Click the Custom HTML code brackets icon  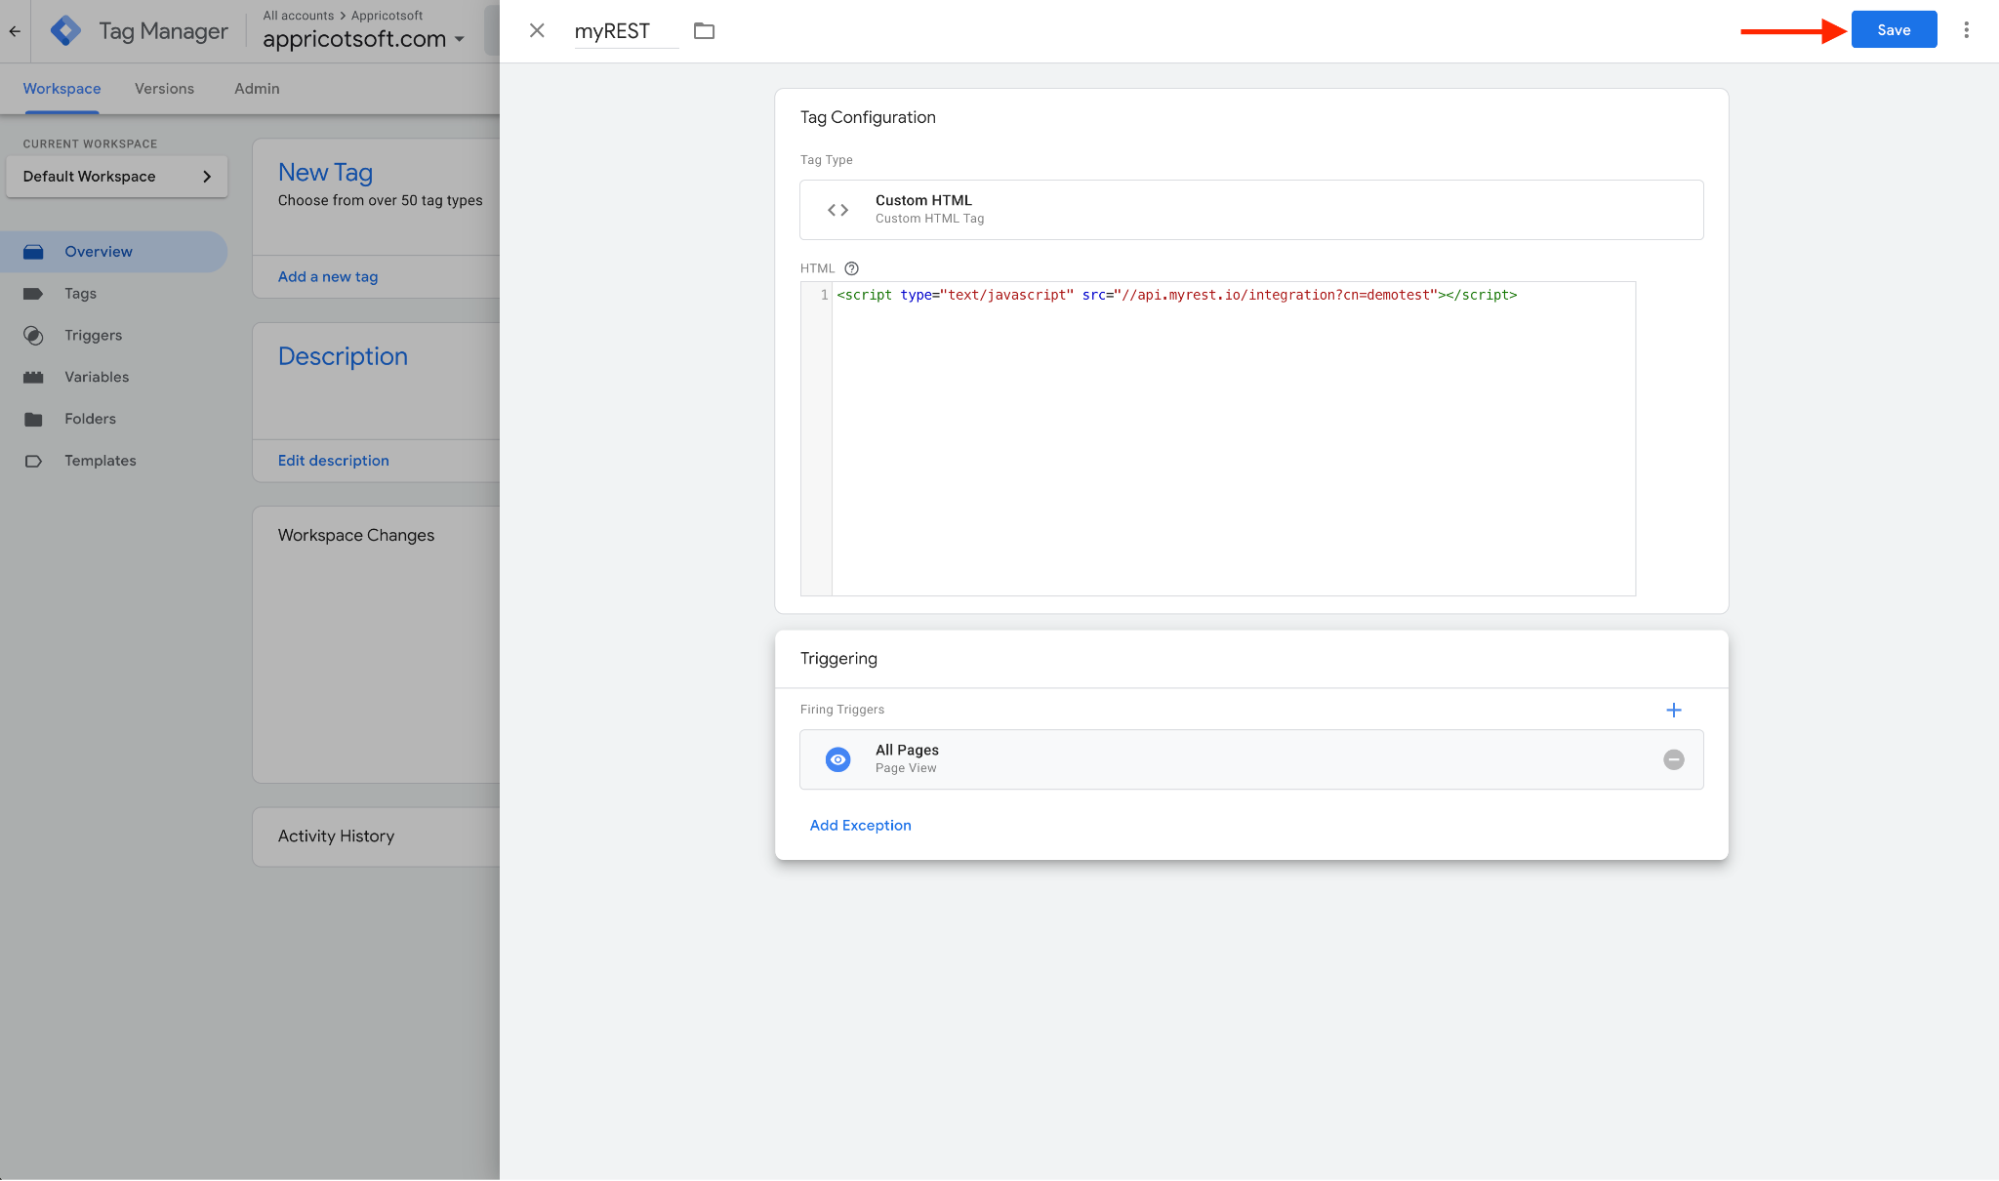tap(838, 210)
